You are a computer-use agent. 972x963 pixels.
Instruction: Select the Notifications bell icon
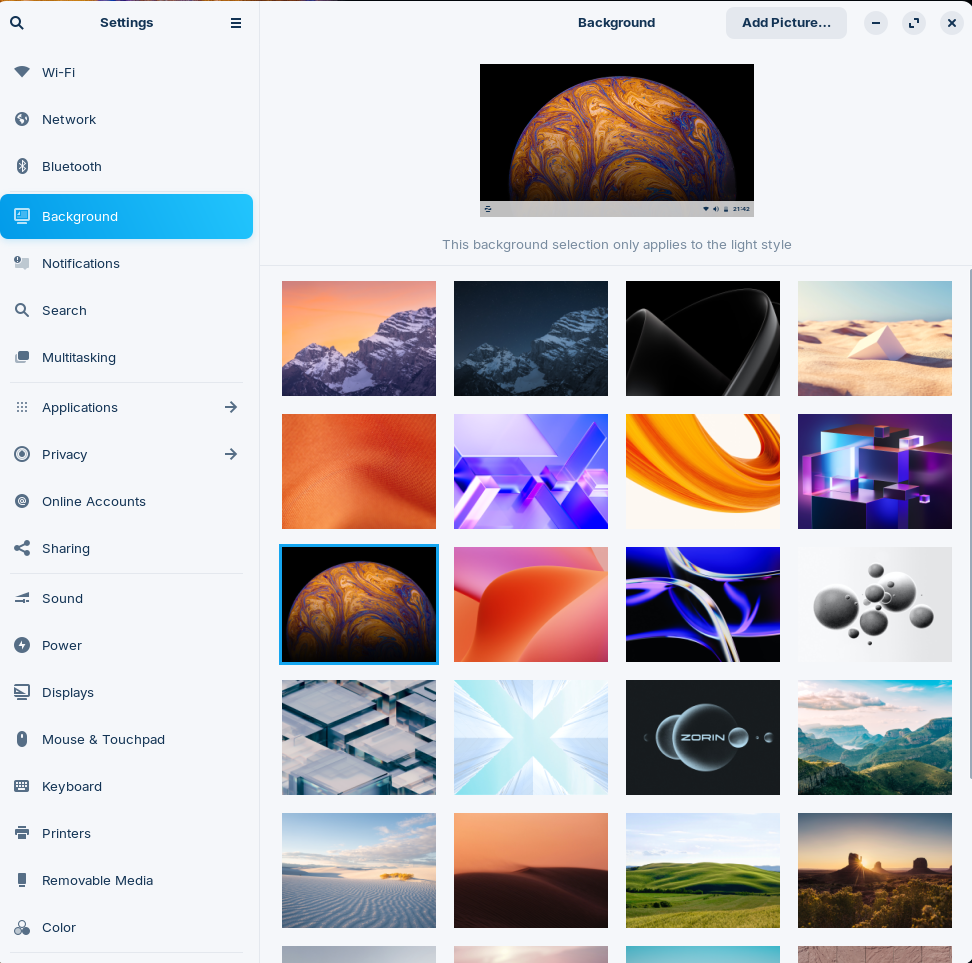22,263
